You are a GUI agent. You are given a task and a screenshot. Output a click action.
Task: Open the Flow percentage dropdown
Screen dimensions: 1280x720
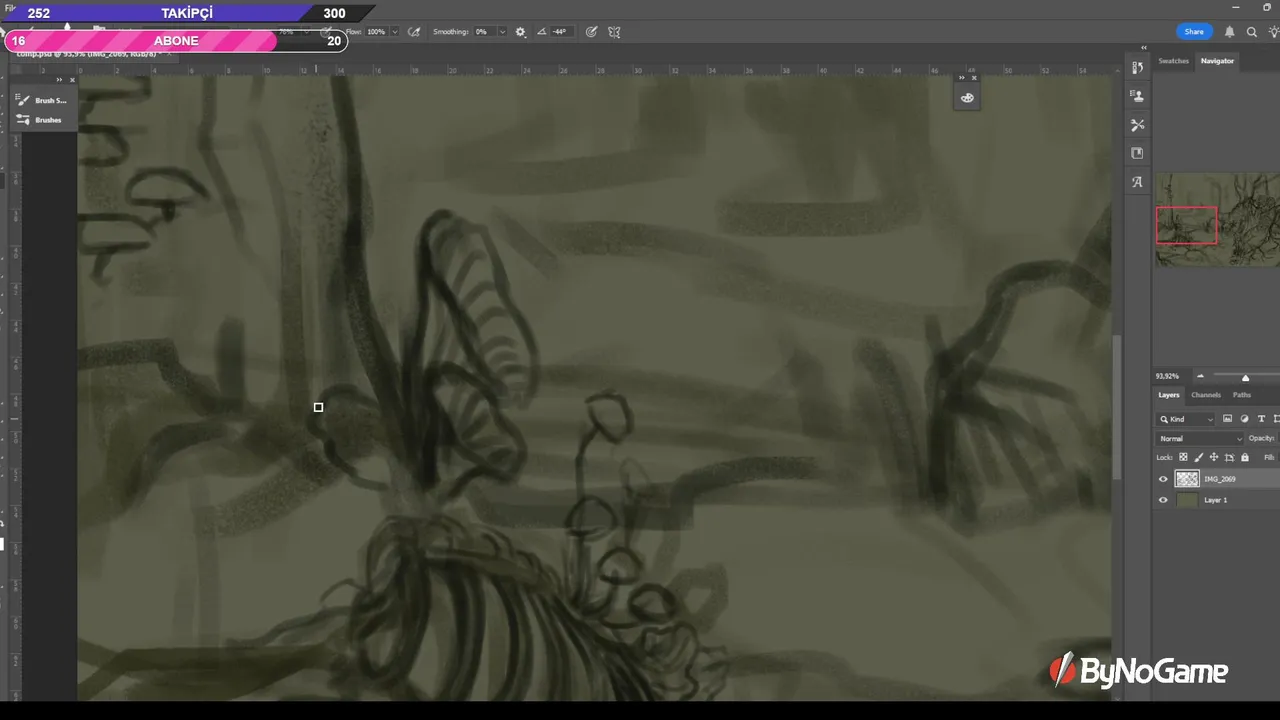394,32
